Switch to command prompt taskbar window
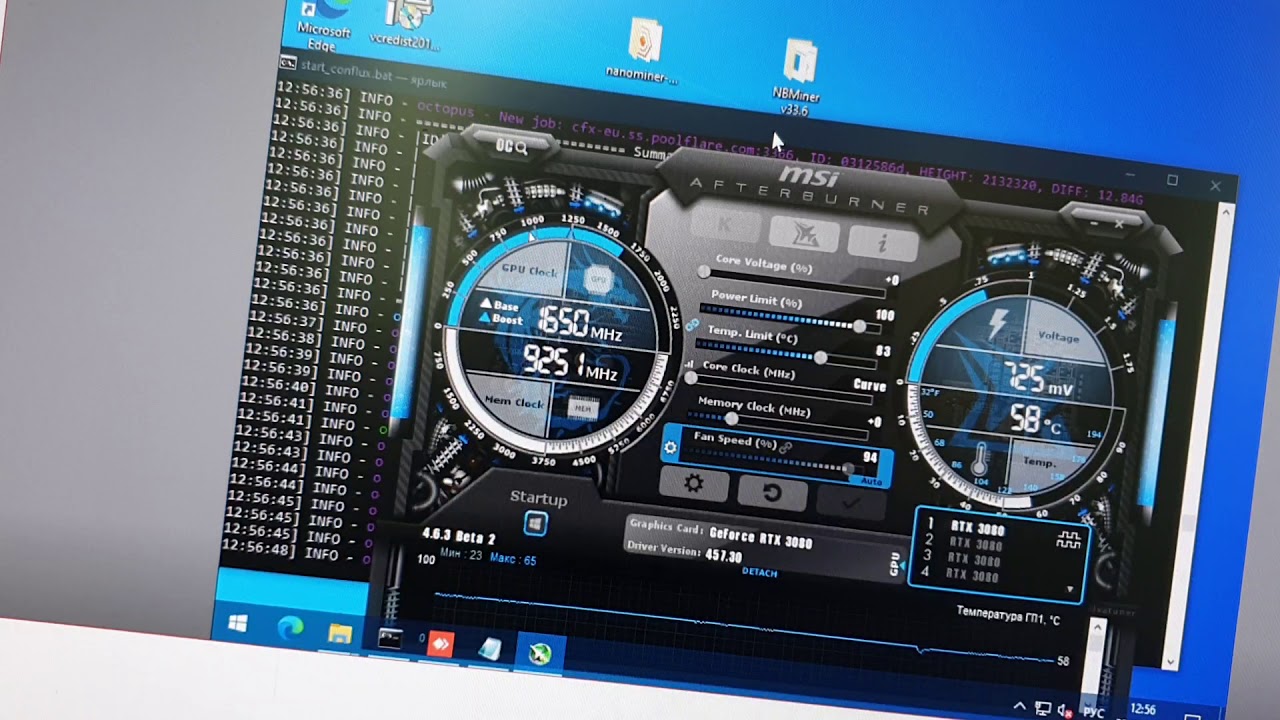Viewport: 1280px width, 720px height. 389,639
